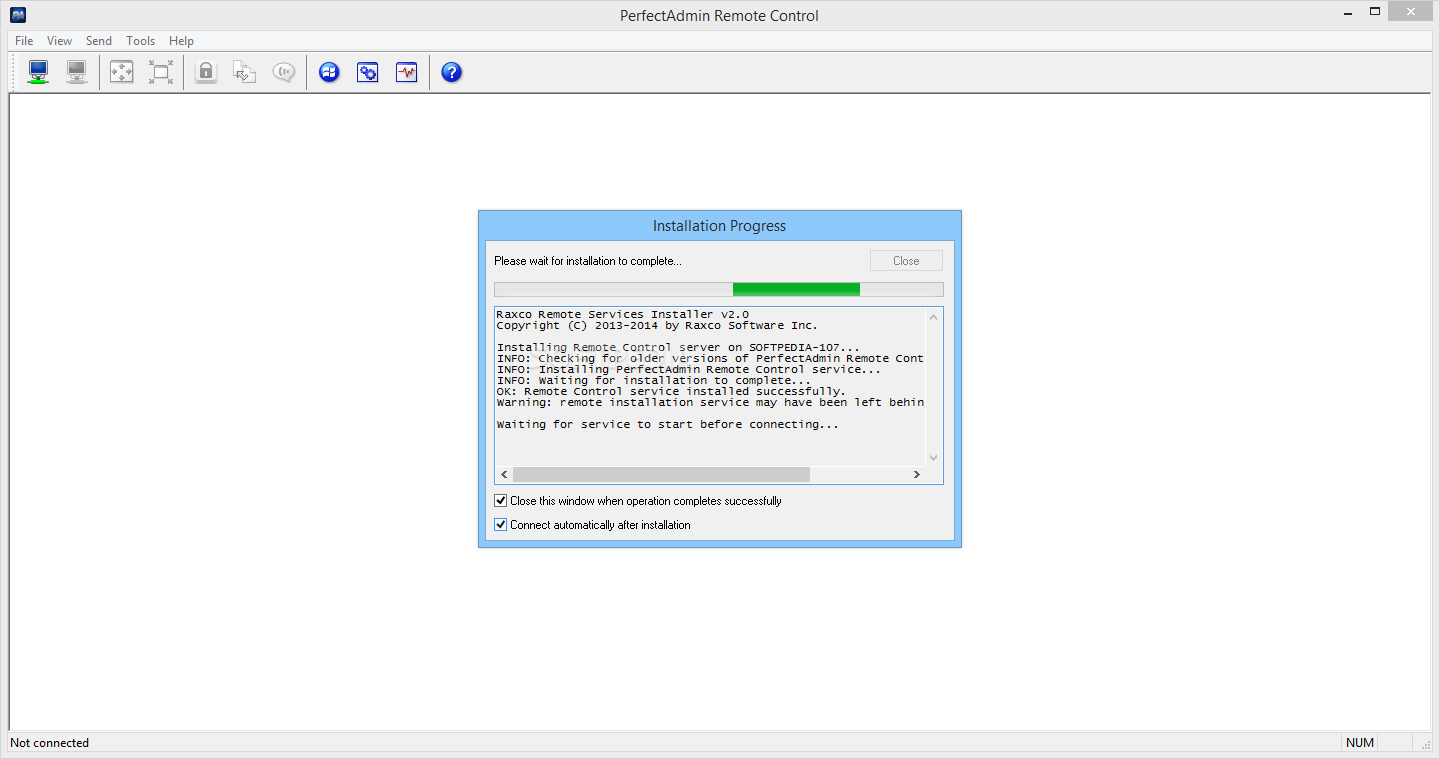This screenshot has width=1440, height=759.
Task: Open the File menu
Action: (24, 41)
